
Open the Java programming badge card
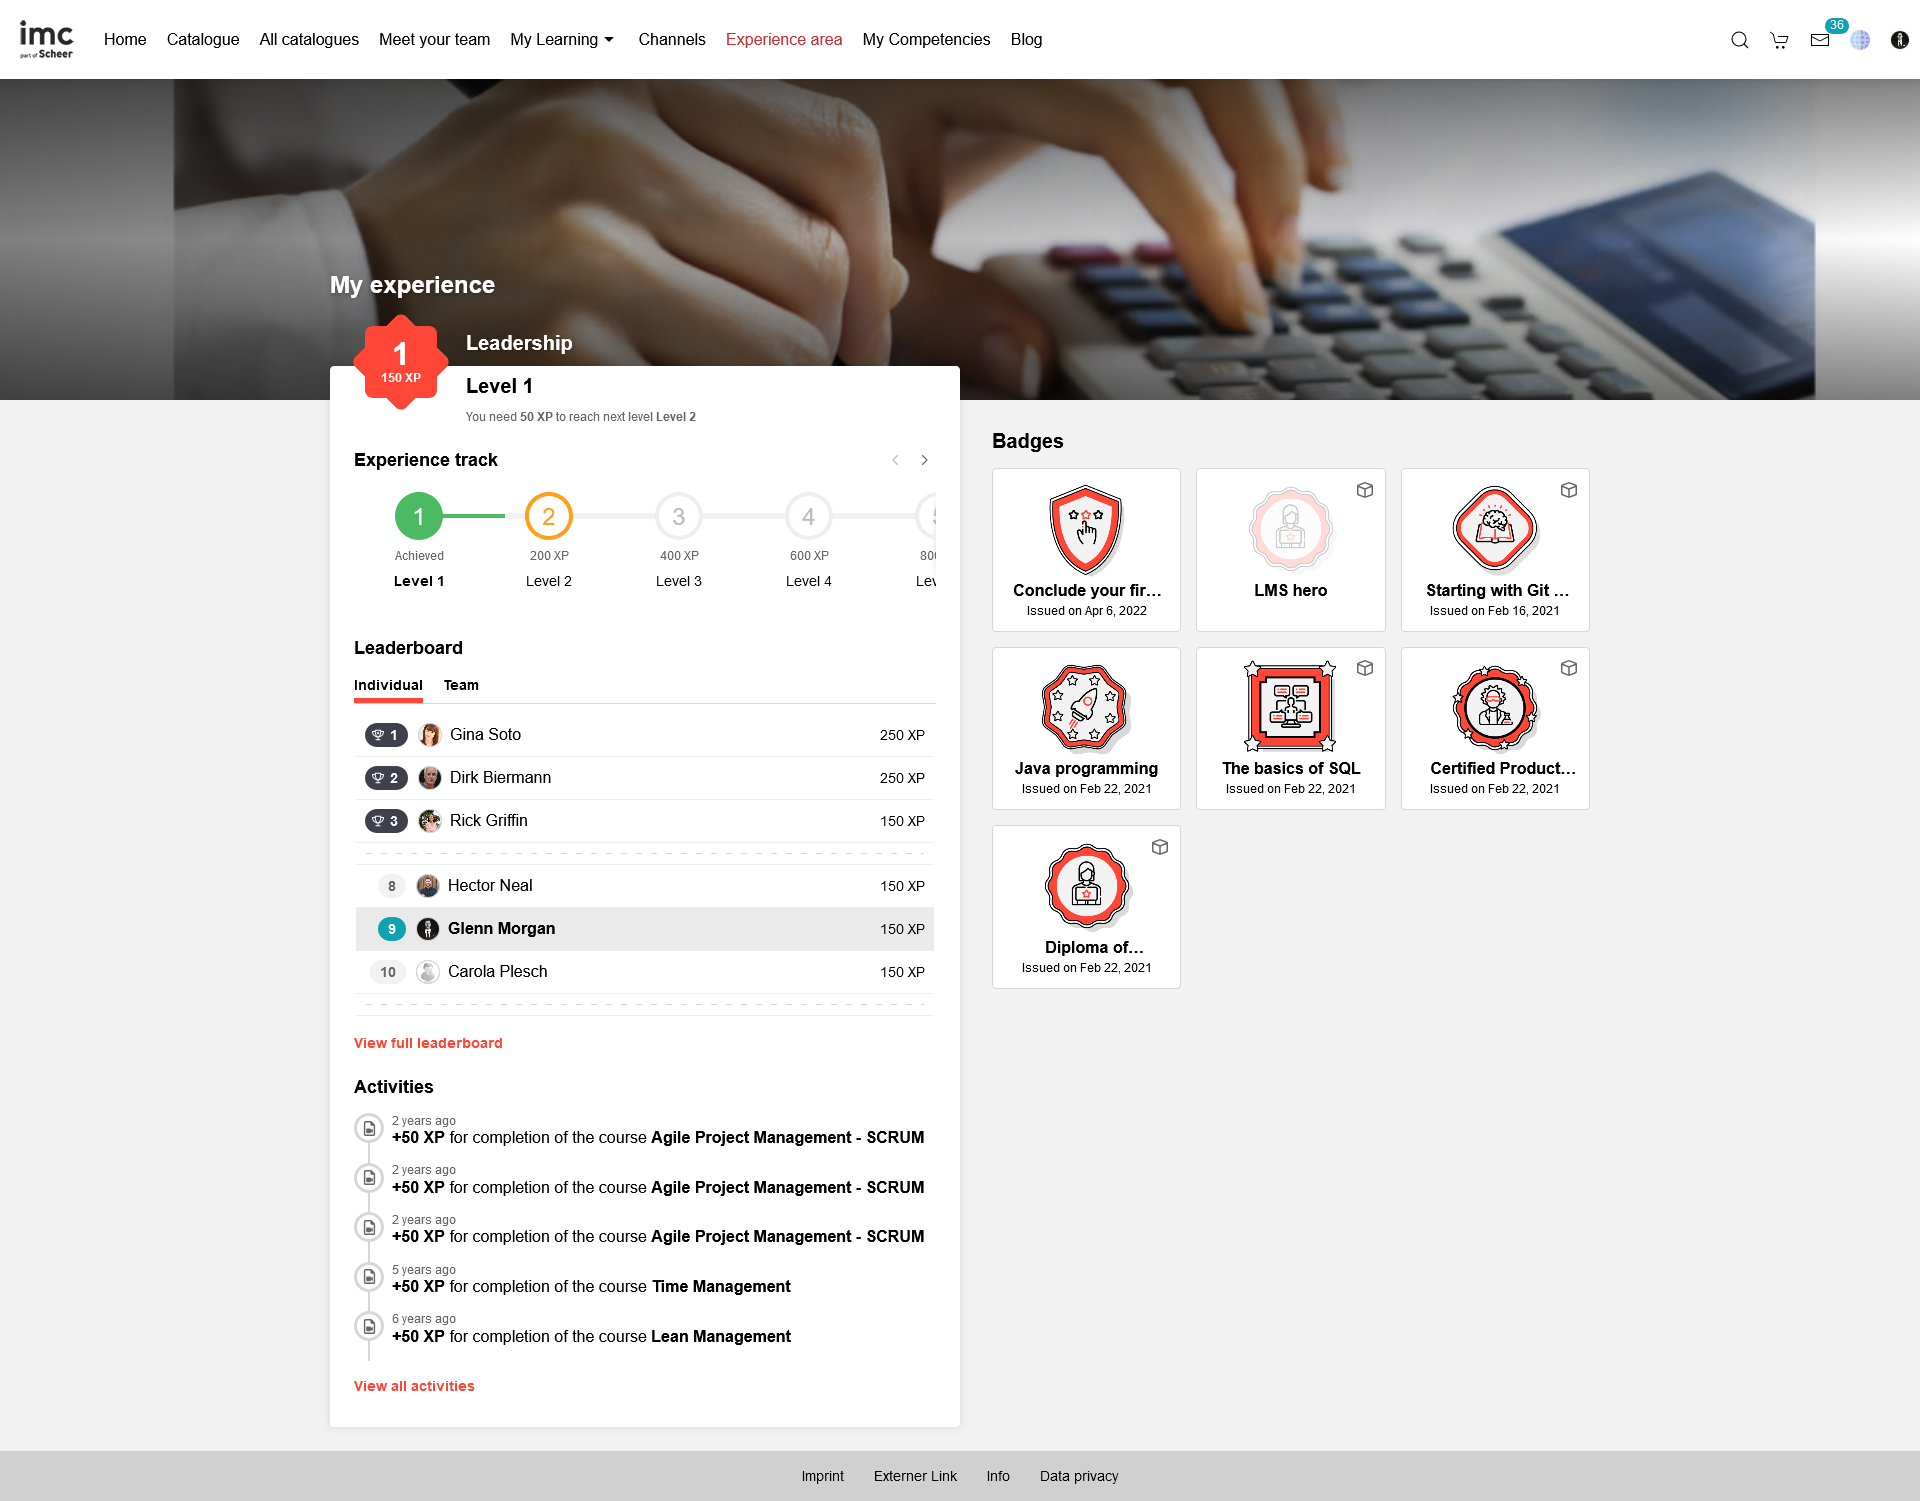pos(1086,728)
